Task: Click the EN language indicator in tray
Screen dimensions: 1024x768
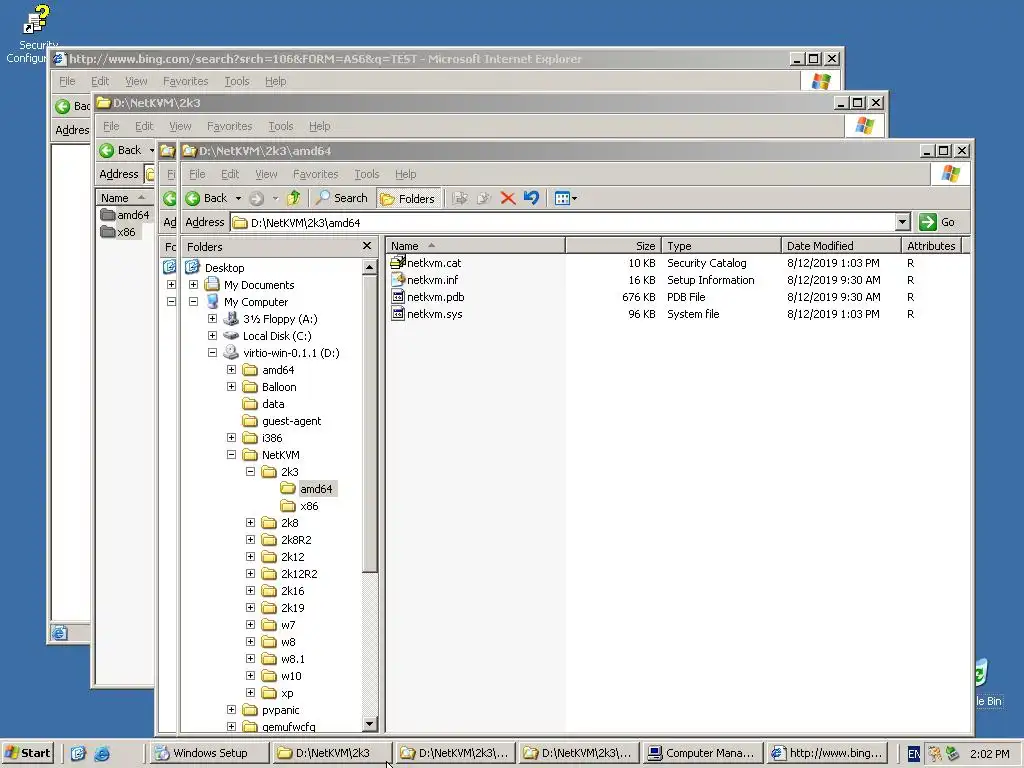Action: click(914, 754)
